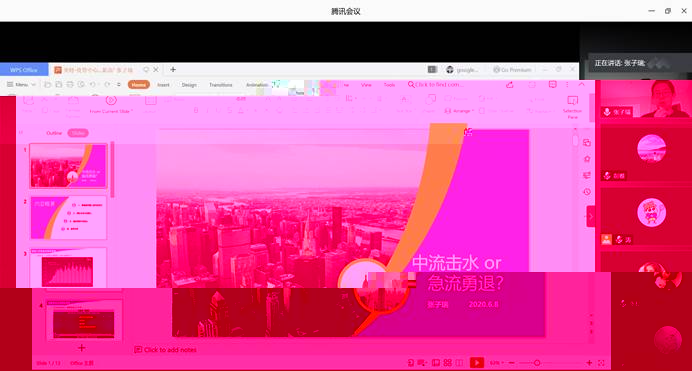
Task: Start slideshow from status bar play button
Action: (x=477, y=363)
